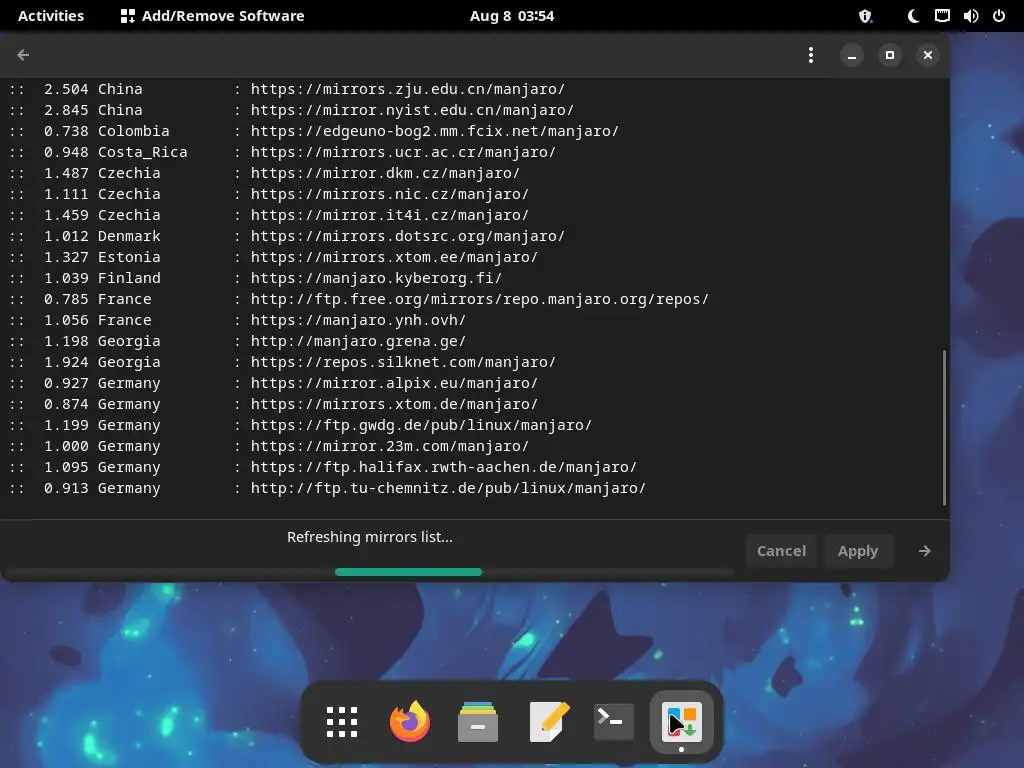The width and height of the screenshot is (1024, 768).
Task: Open the power menu icon
Action: pos(999,16)
